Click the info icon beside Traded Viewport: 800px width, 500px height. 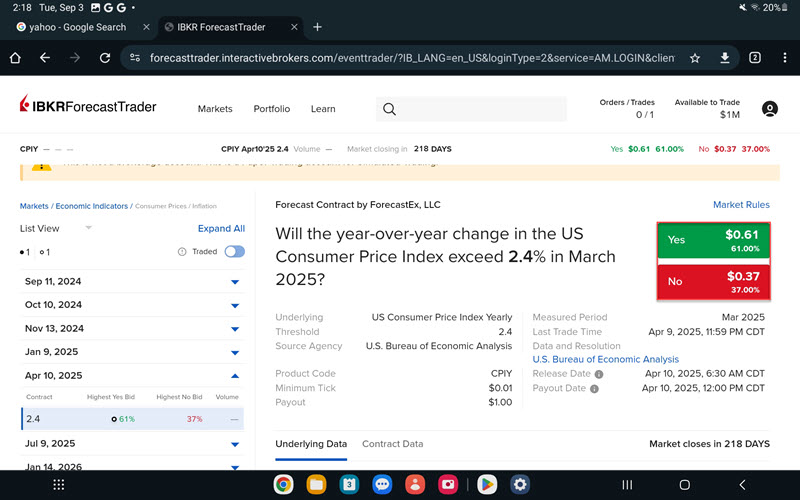182,252
